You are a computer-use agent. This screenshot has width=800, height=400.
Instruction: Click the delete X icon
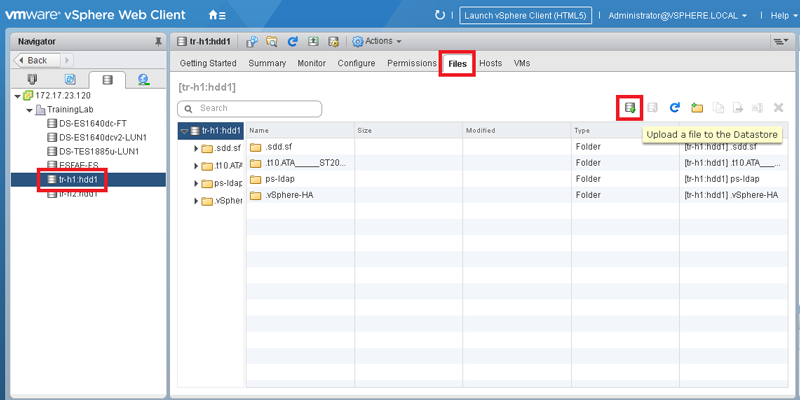[779, 108]
